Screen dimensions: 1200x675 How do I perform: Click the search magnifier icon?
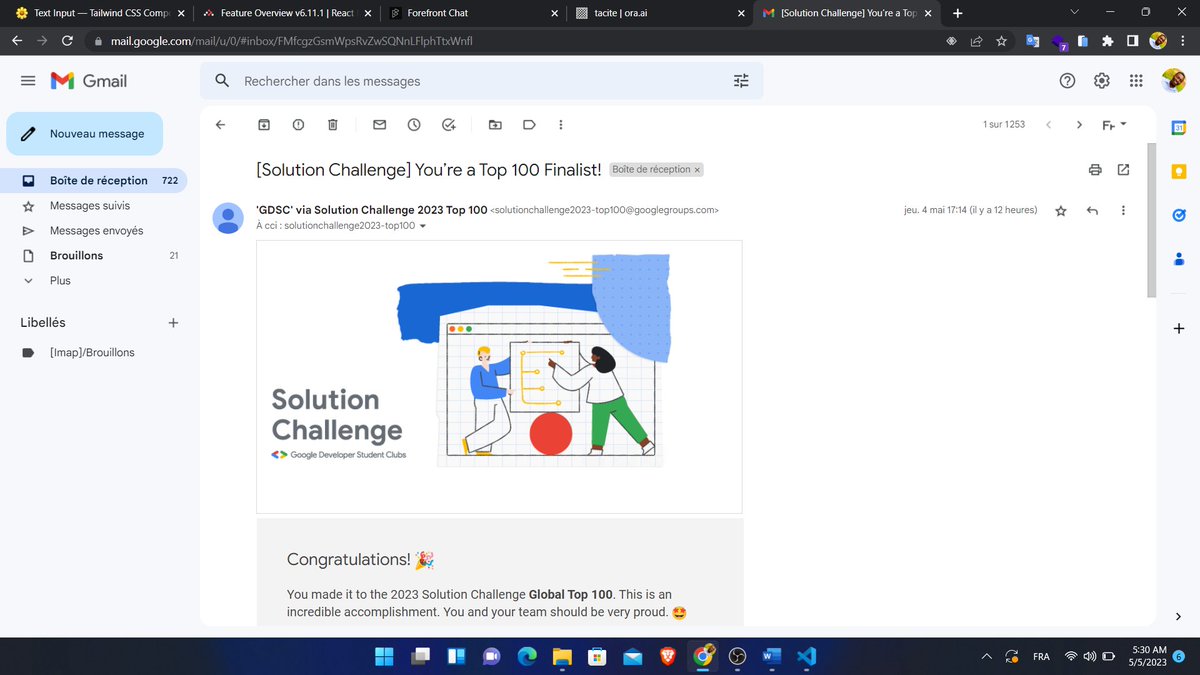pos(222,81)
